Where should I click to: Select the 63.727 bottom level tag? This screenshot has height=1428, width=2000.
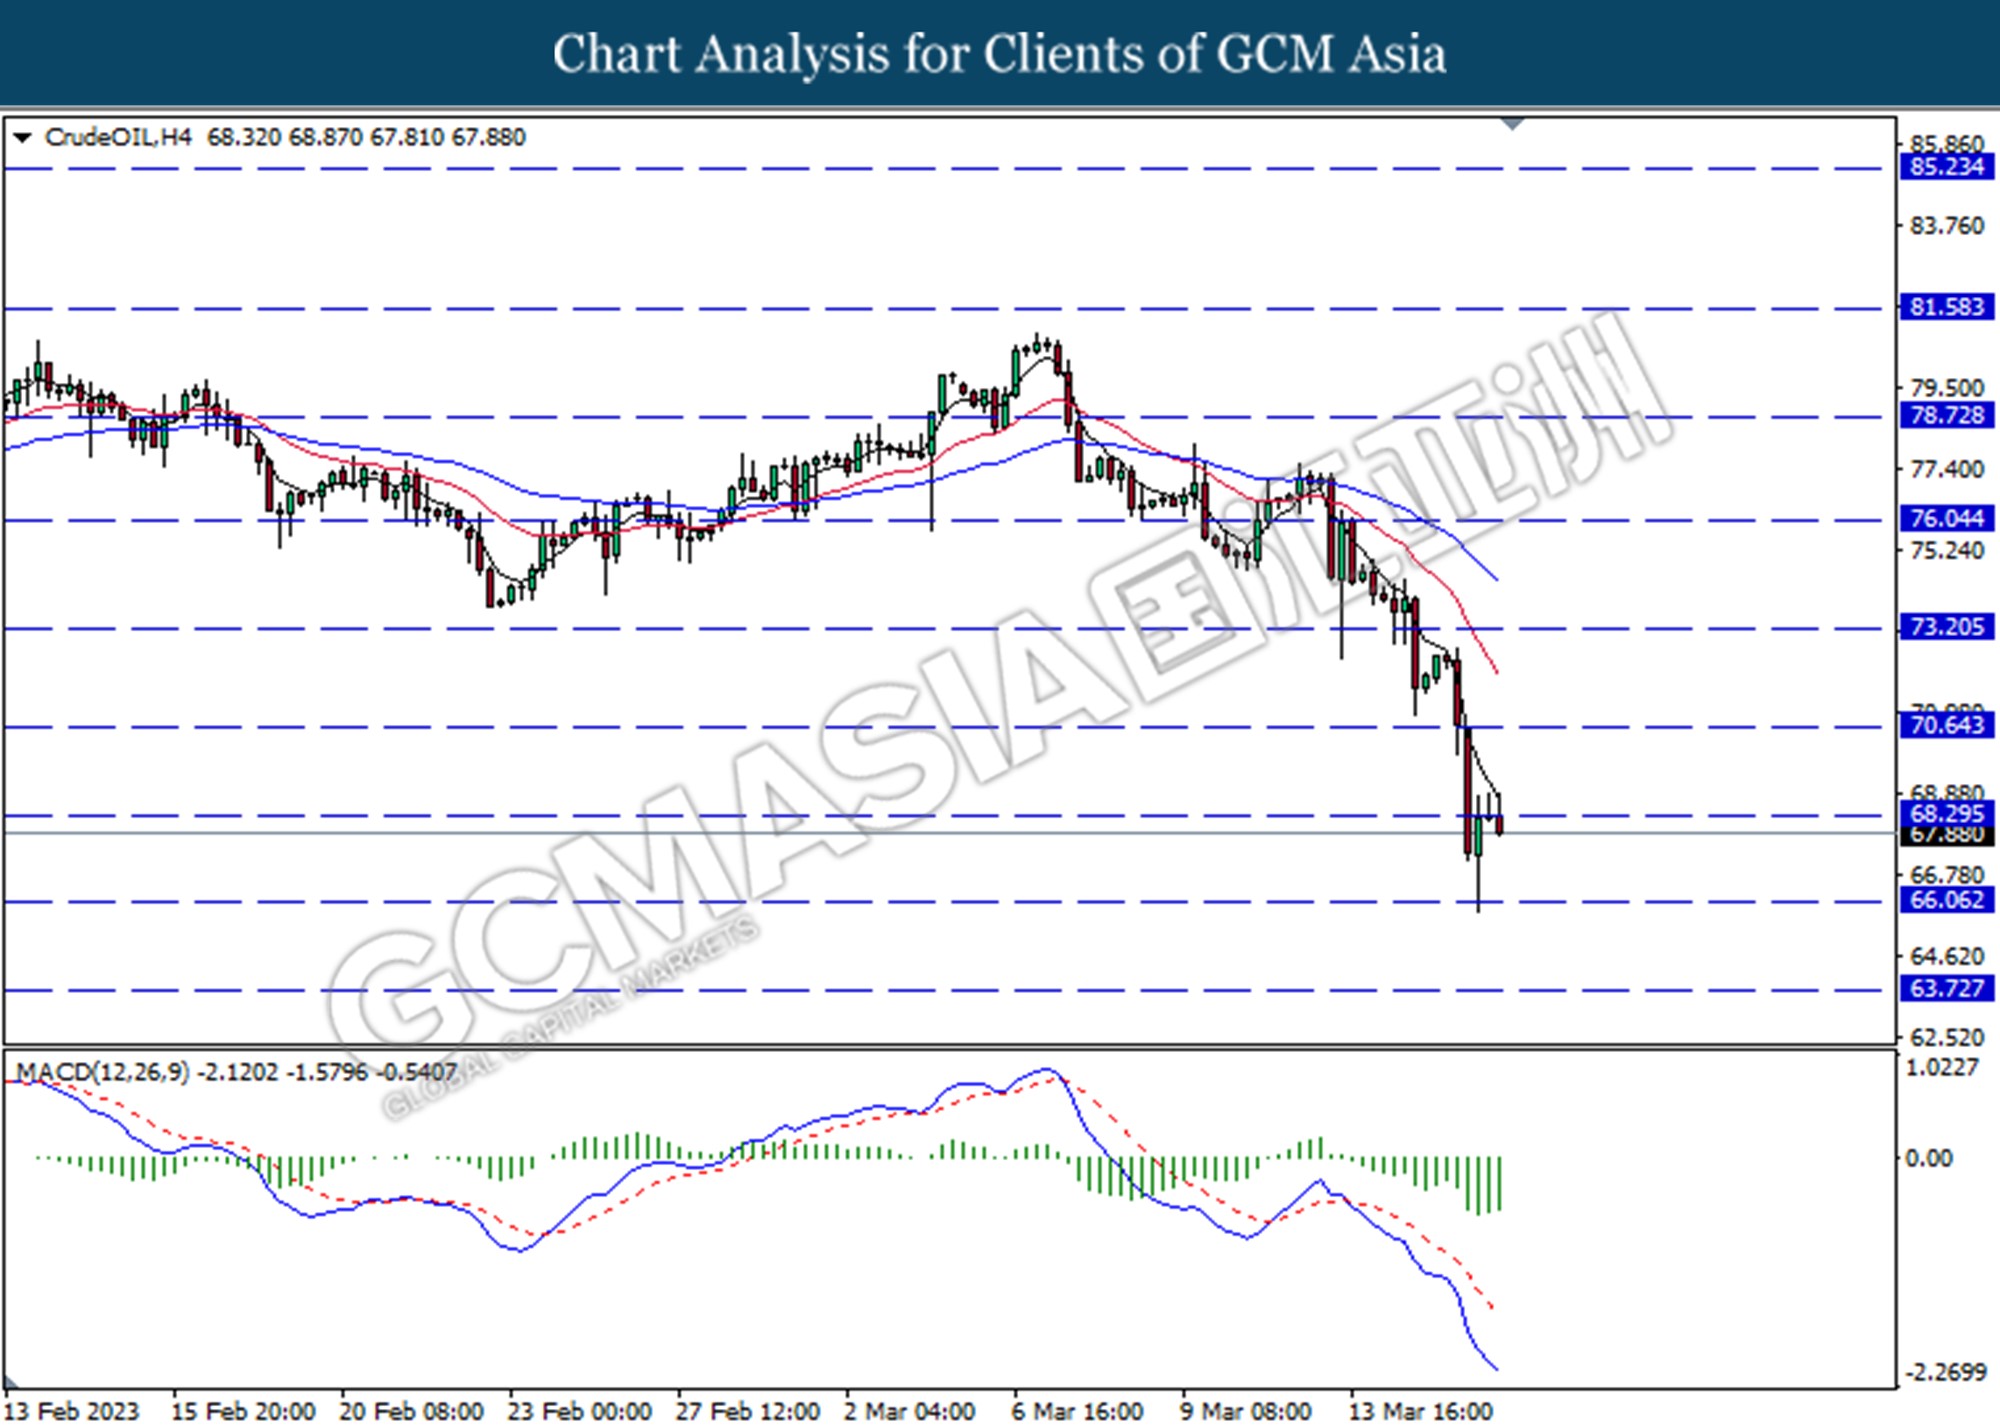pos(1945,989)
